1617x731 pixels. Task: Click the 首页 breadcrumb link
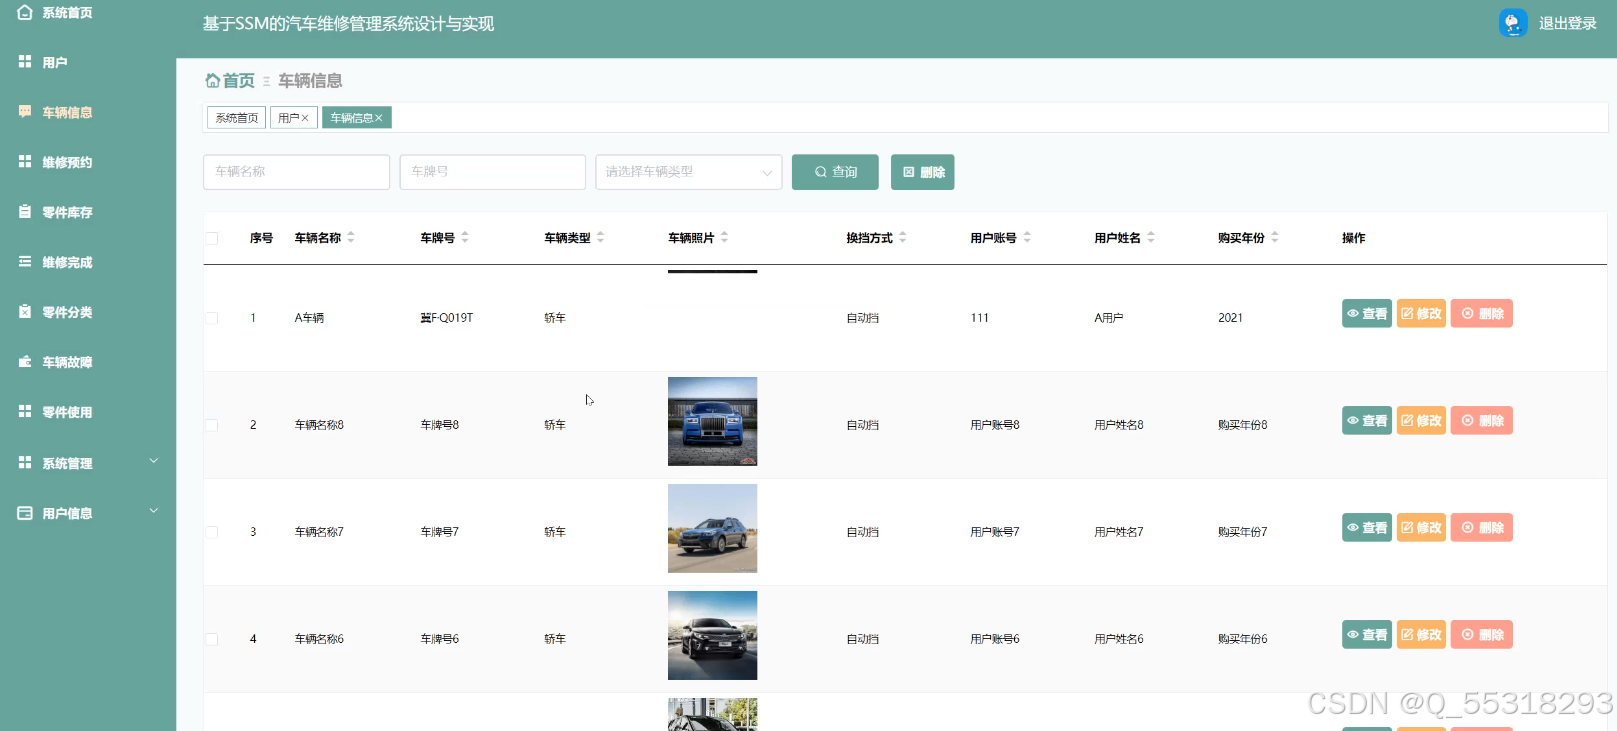pyautogui.click(x=238, y=80)
